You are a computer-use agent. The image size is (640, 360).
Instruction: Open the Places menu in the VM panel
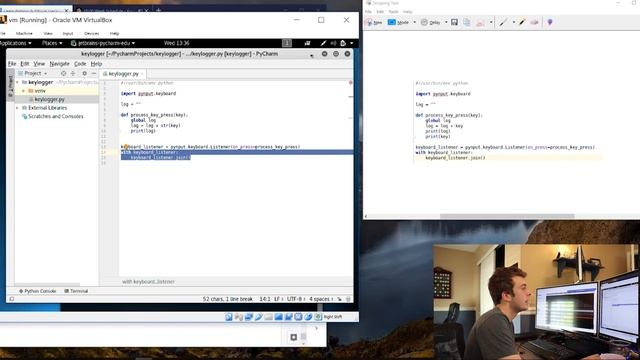coord(52,43)
